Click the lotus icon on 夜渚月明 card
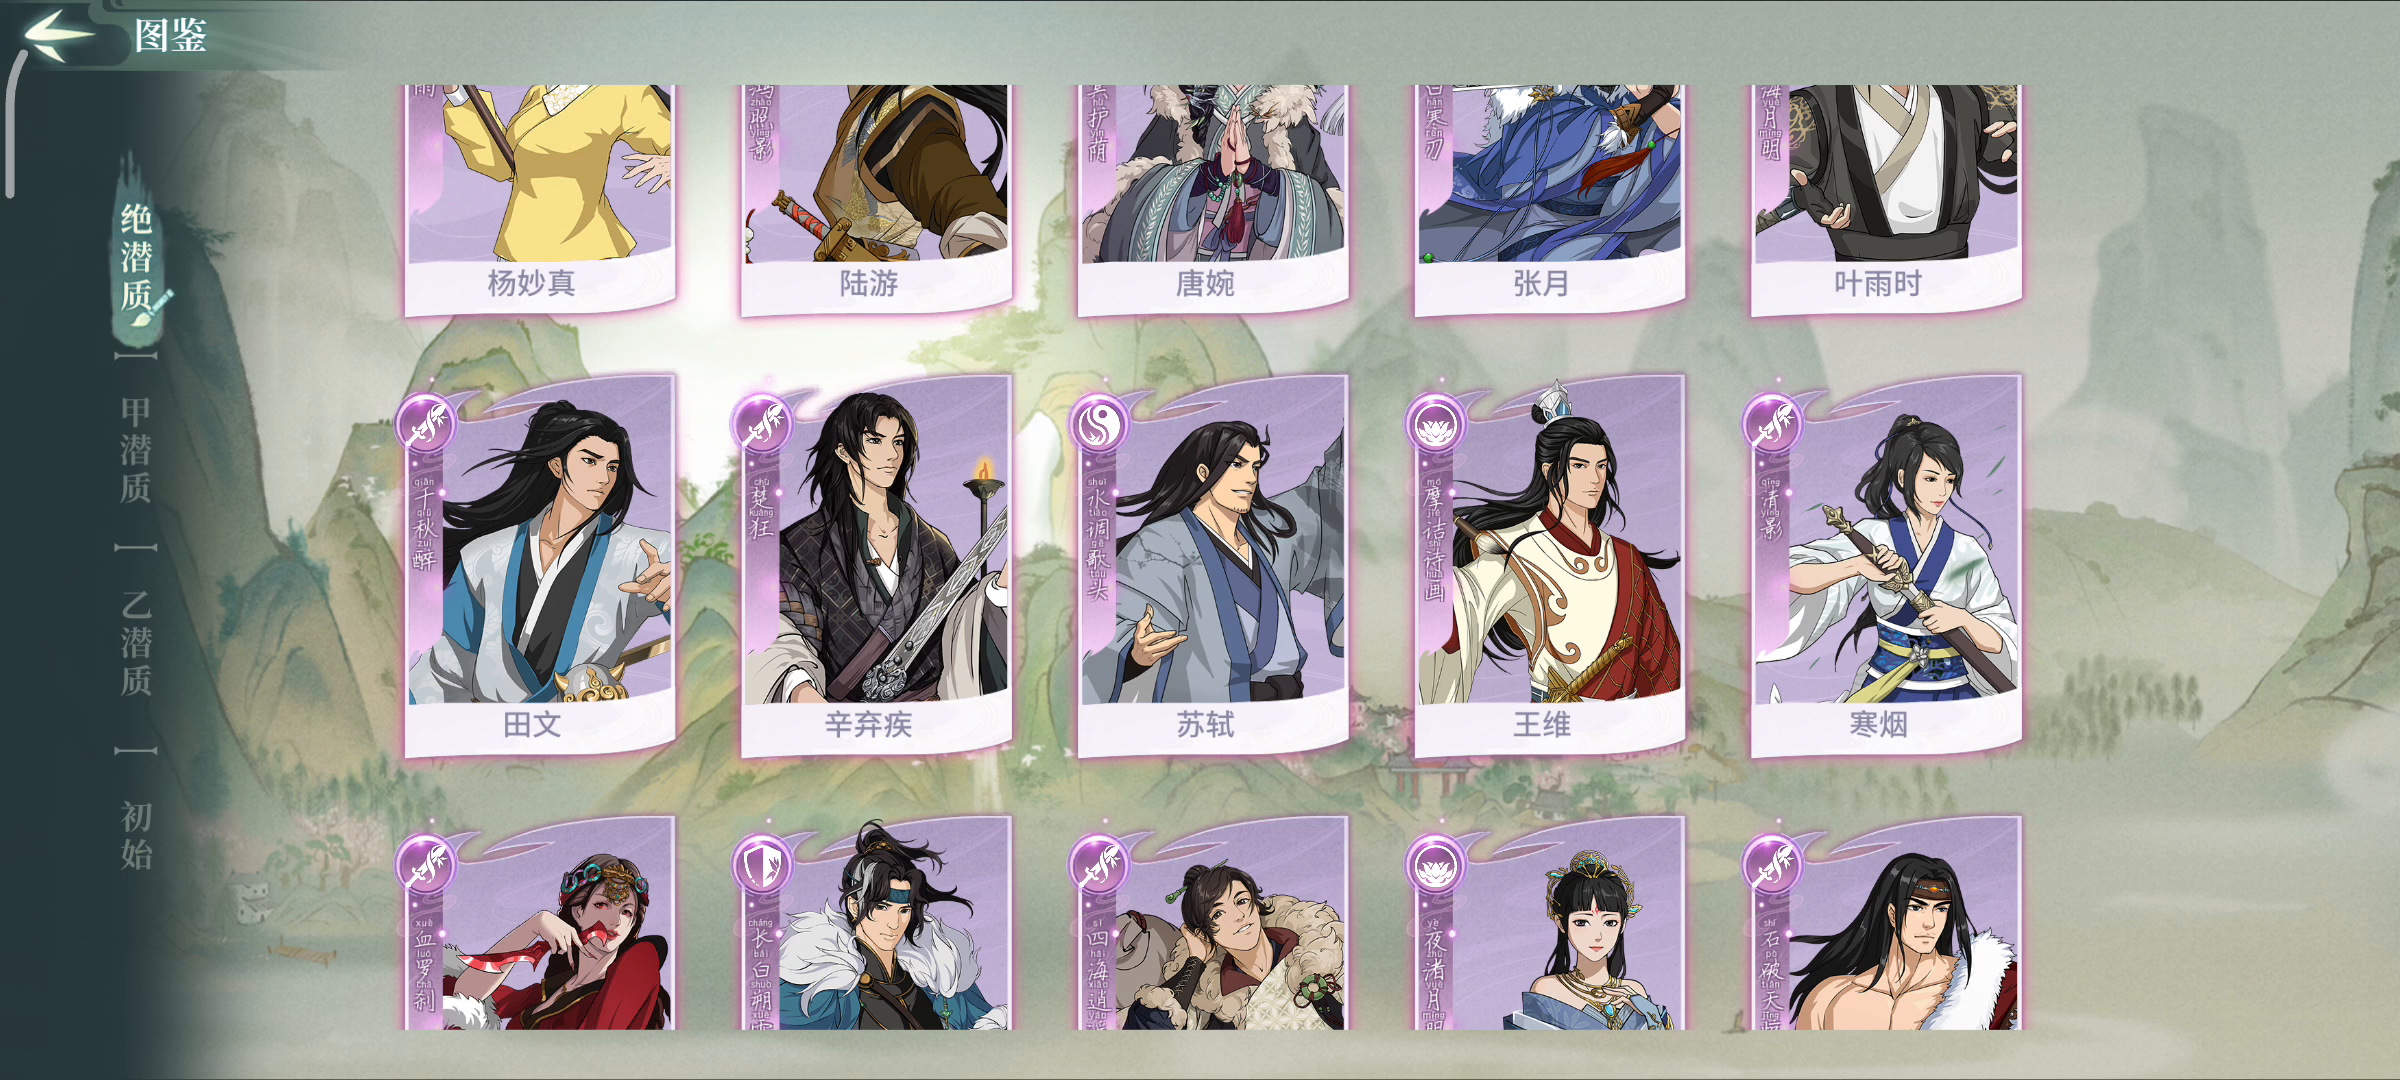Image resolution: width=2400 pixels, height=1080 pixels. 1436,864
